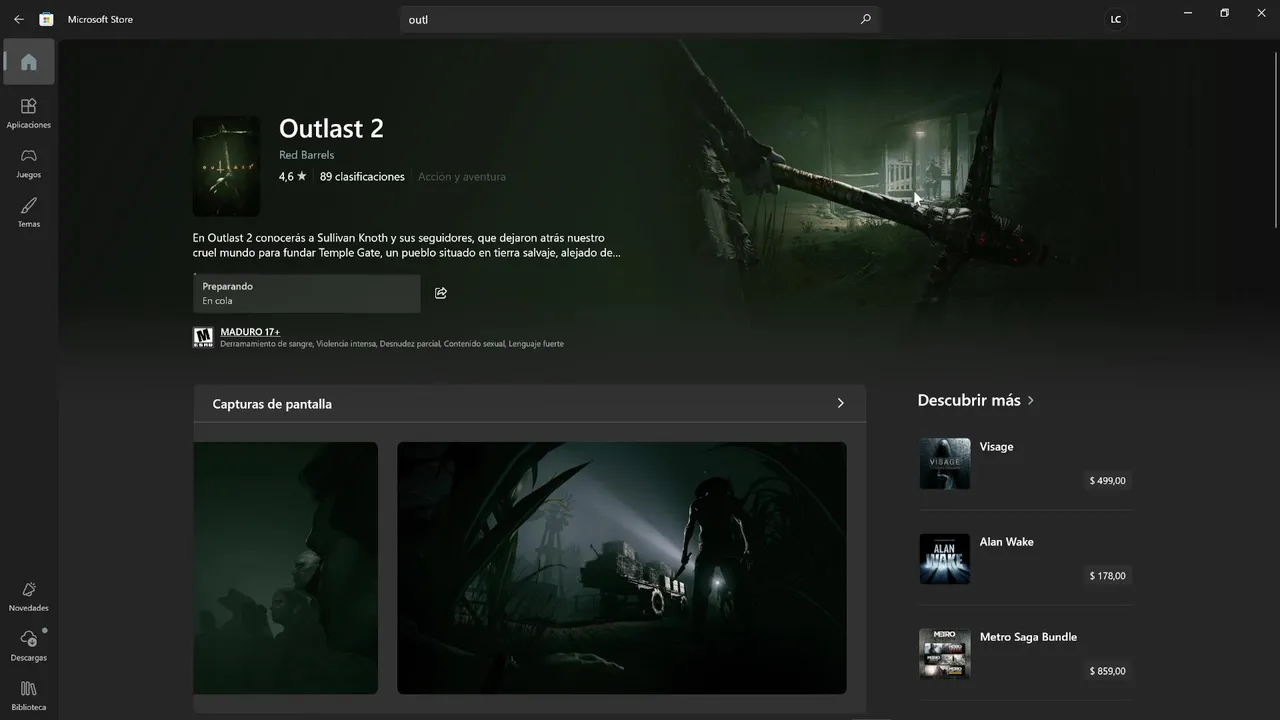Open MADURO 17+ rating link
The height and width of the screenshot is (720, 1280).
(x=250, y=332)
